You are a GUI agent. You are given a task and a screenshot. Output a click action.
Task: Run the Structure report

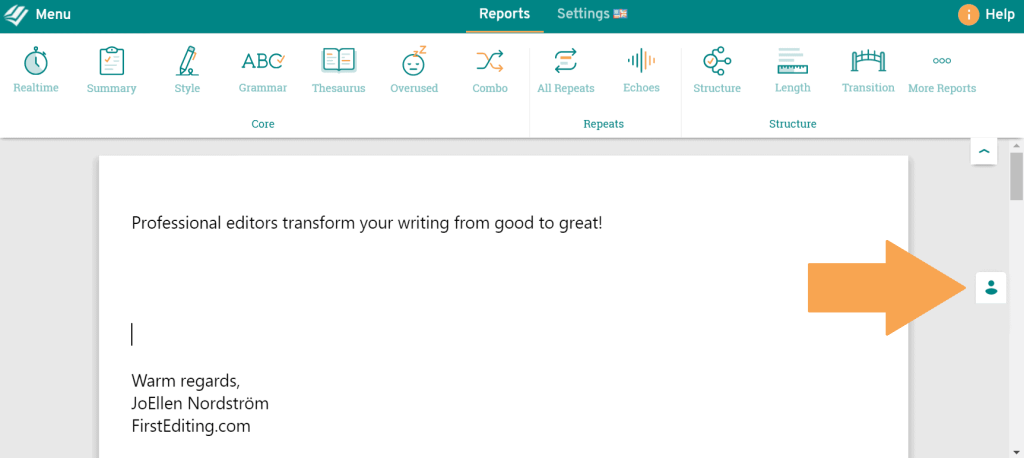tap(717, 62)
